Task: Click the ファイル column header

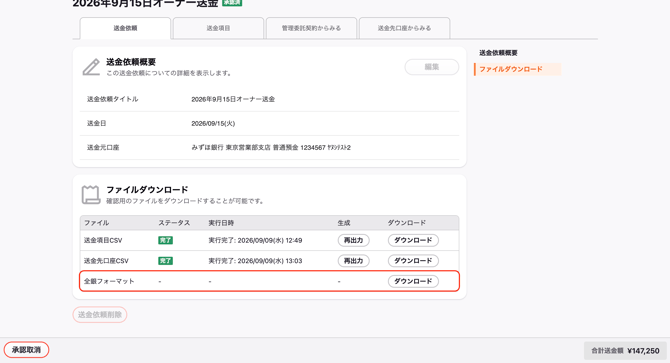Action: coord(96,223)
